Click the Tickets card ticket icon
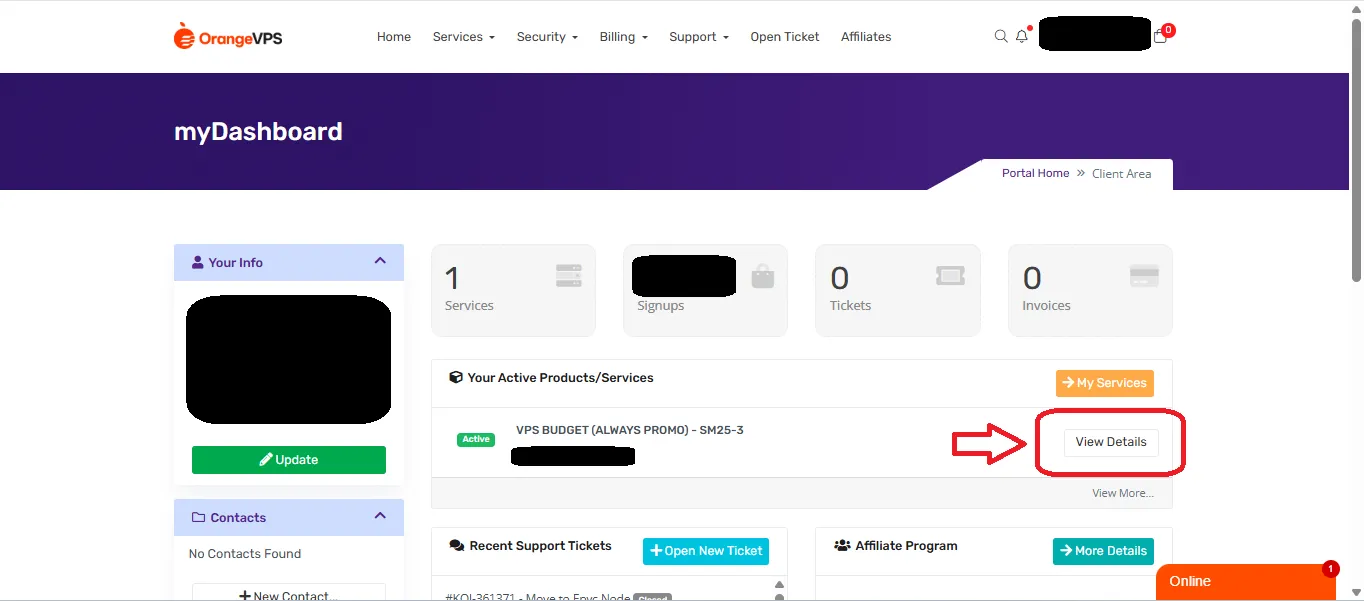Viewport: 1364px width, 601px height. [x=949, y=275]
